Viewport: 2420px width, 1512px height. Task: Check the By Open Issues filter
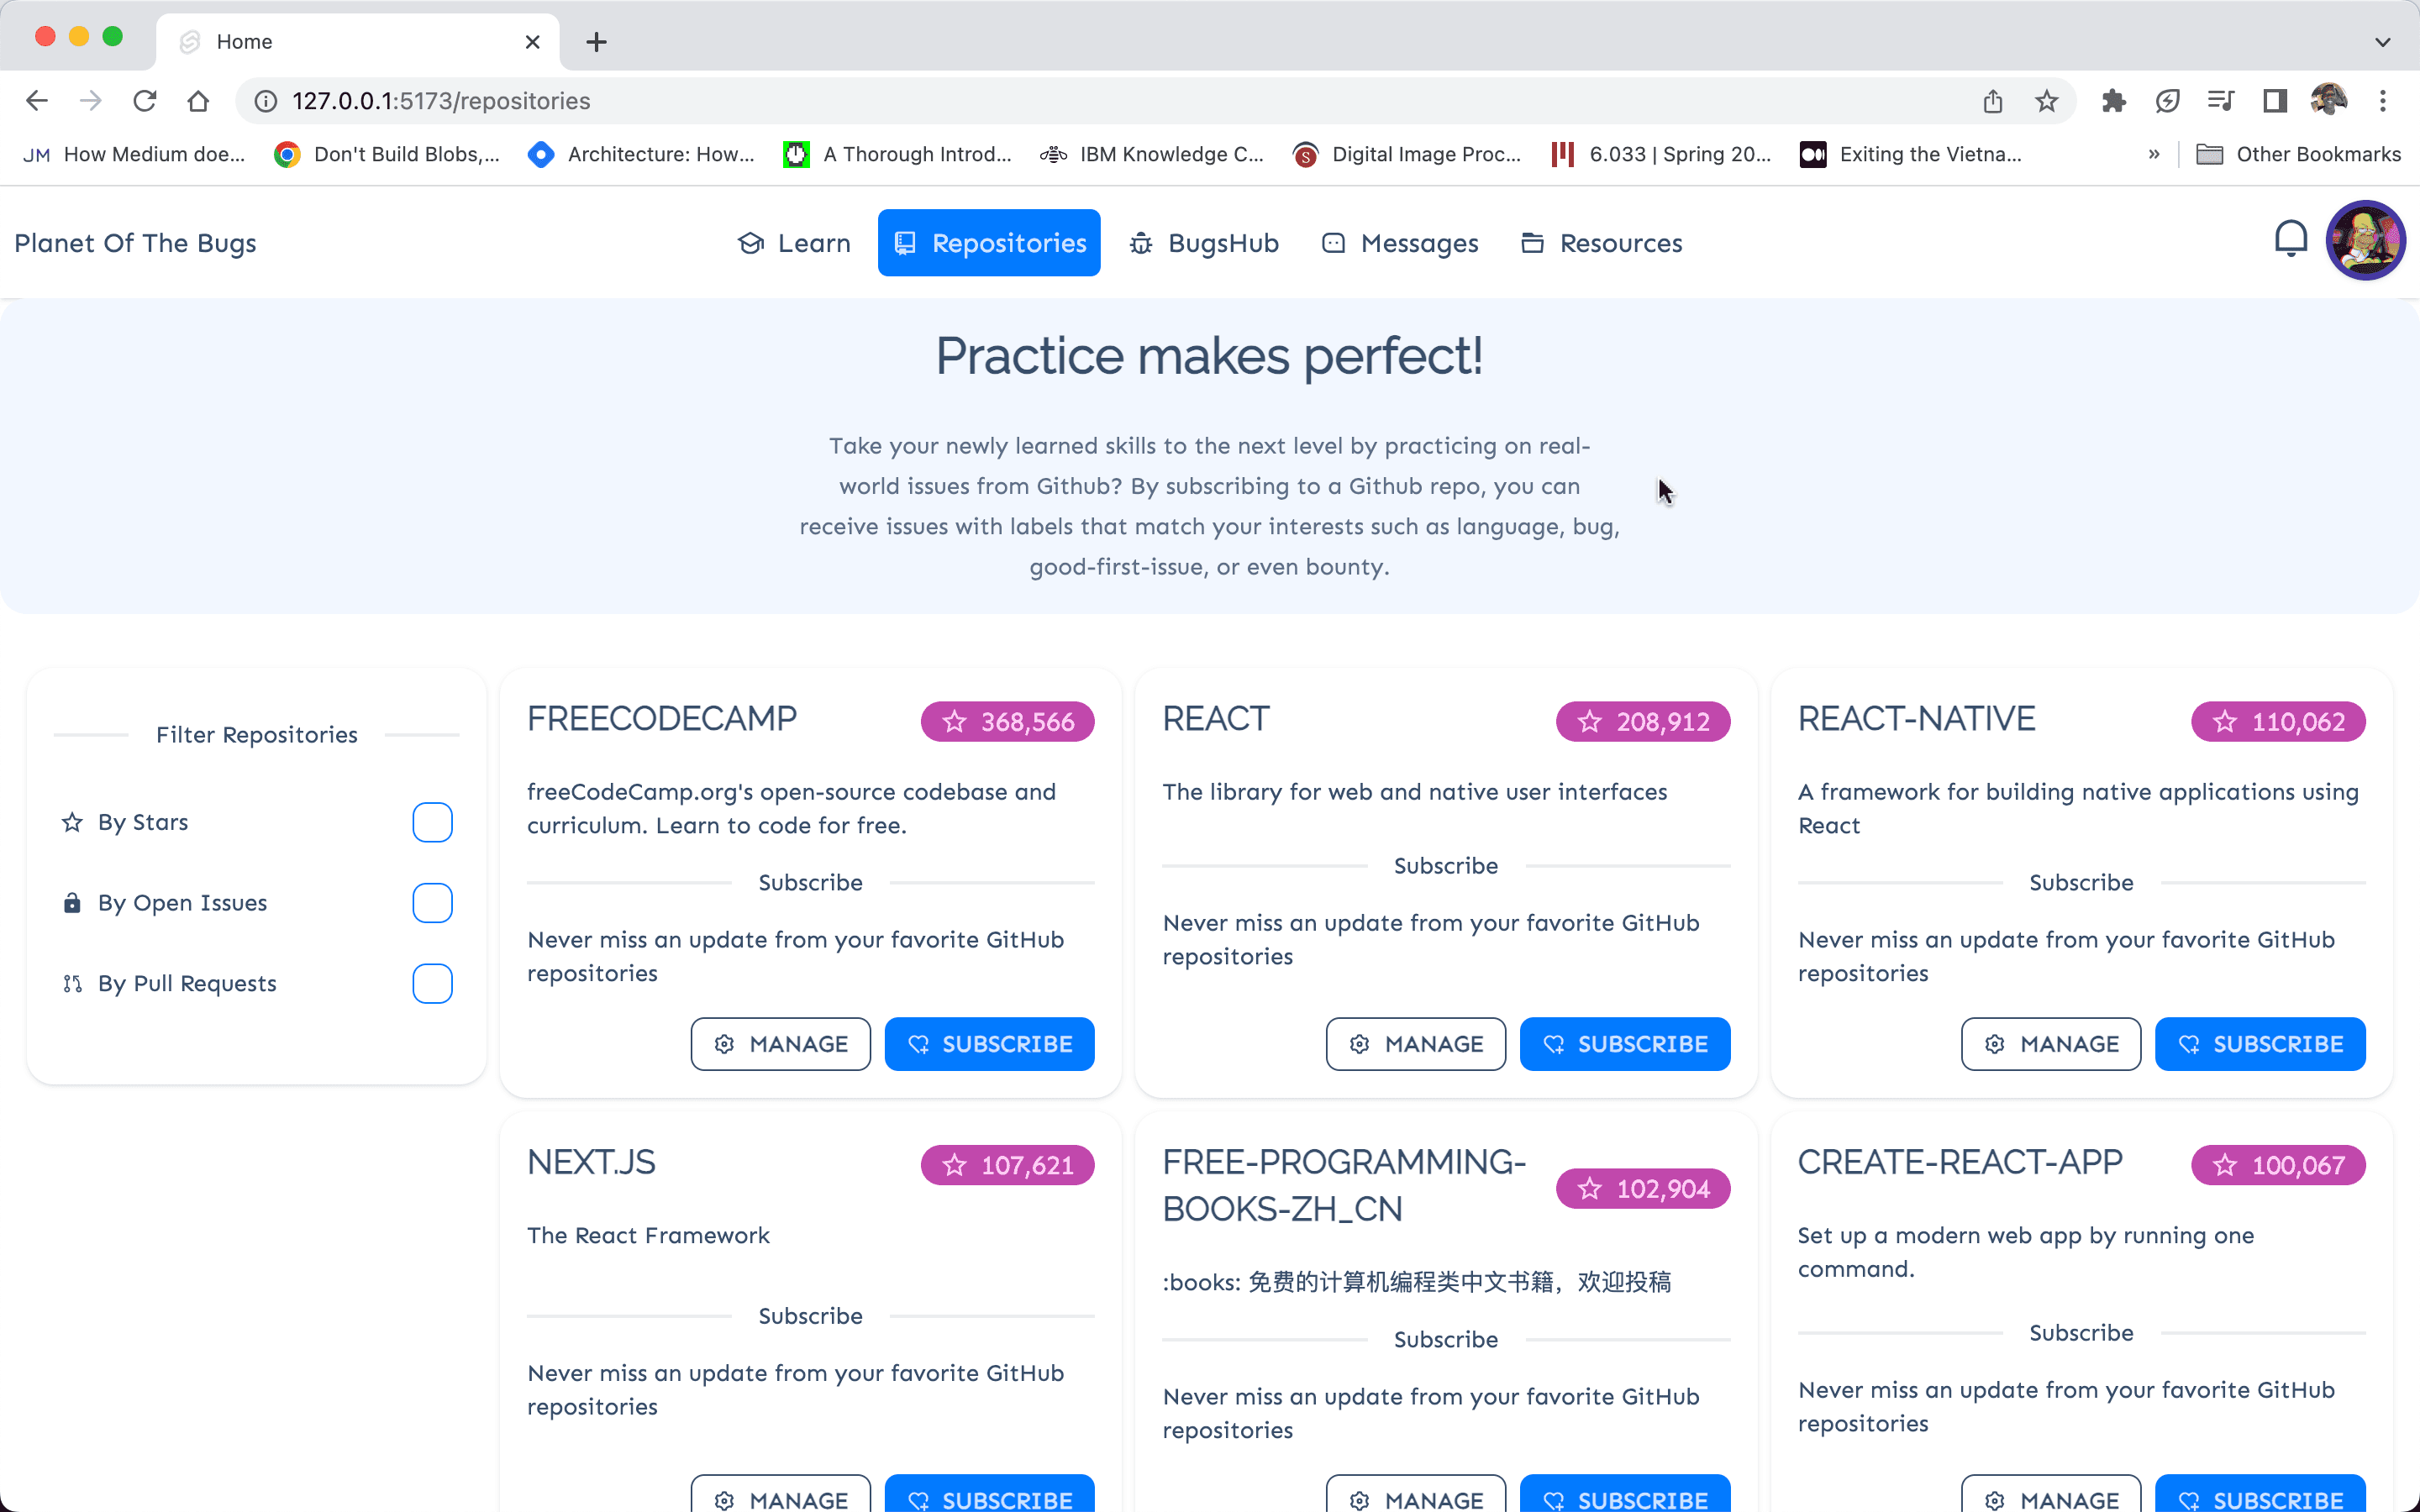(432, 903)
